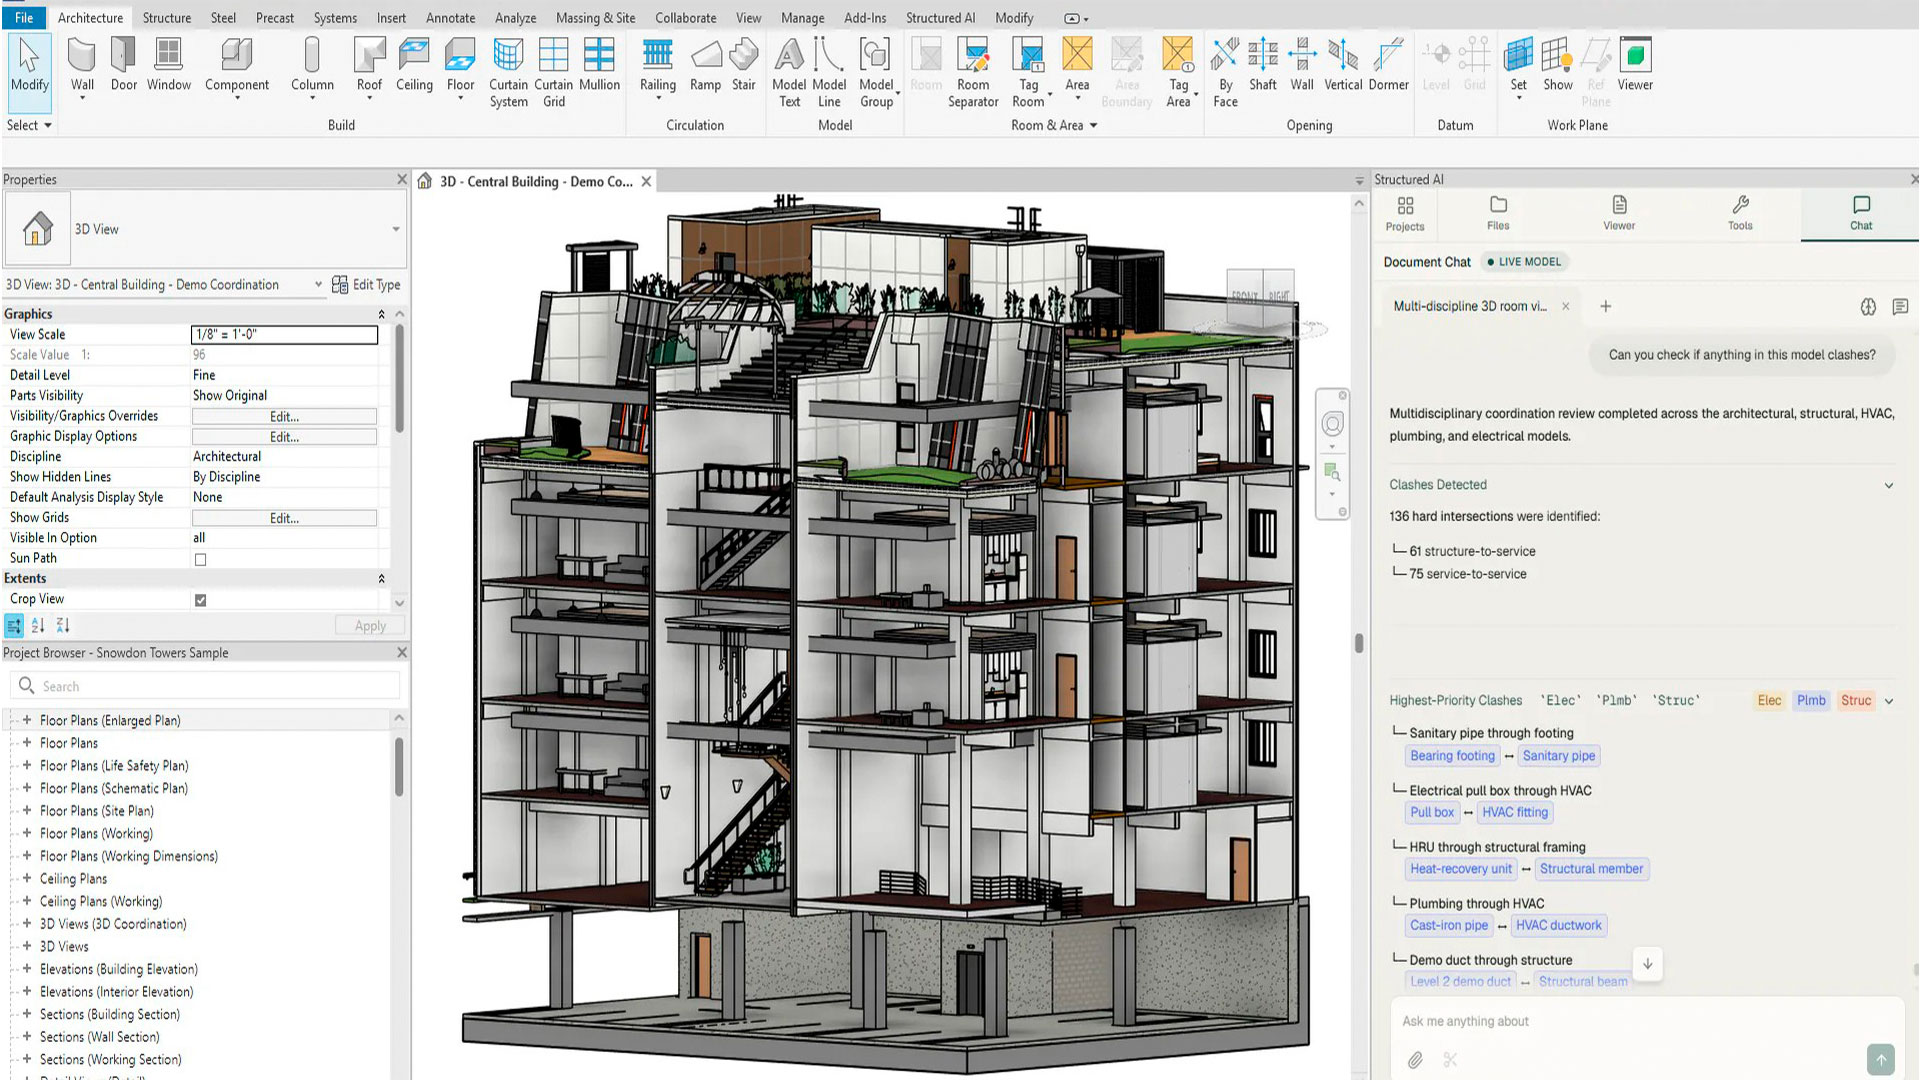The height and width of the screenshot is (1080, 1920).
Task: Select the Mullion tool
Action: (599, 65)
